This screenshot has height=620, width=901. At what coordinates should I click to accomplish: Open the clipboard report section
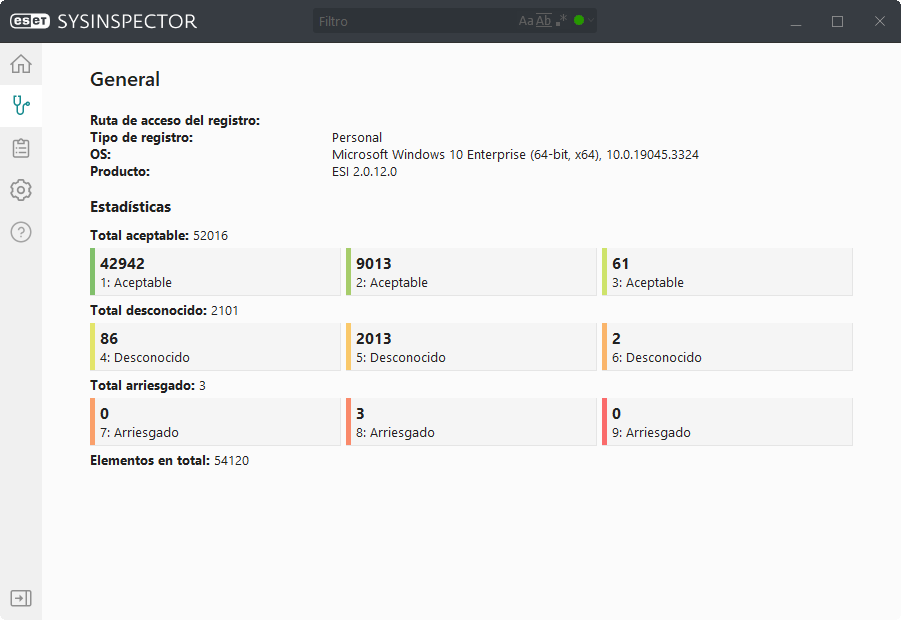(21, 148)
